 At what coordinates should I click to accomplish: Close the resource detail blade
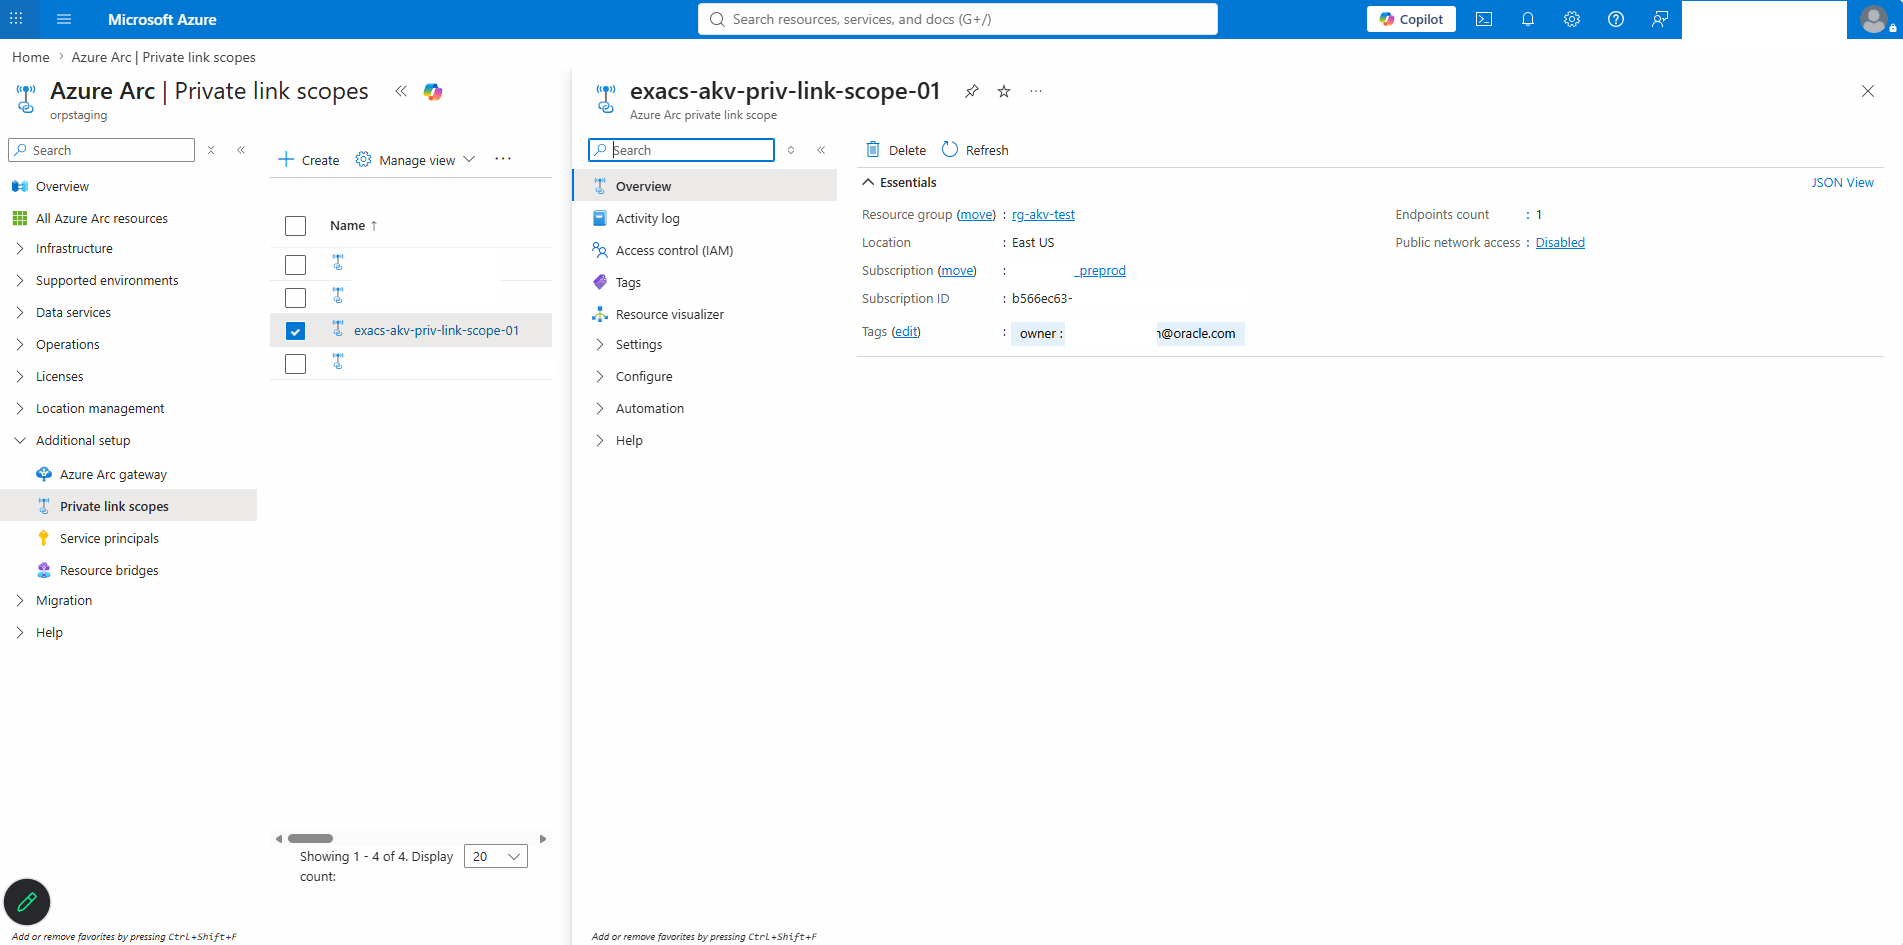[x=1868, y=91]
